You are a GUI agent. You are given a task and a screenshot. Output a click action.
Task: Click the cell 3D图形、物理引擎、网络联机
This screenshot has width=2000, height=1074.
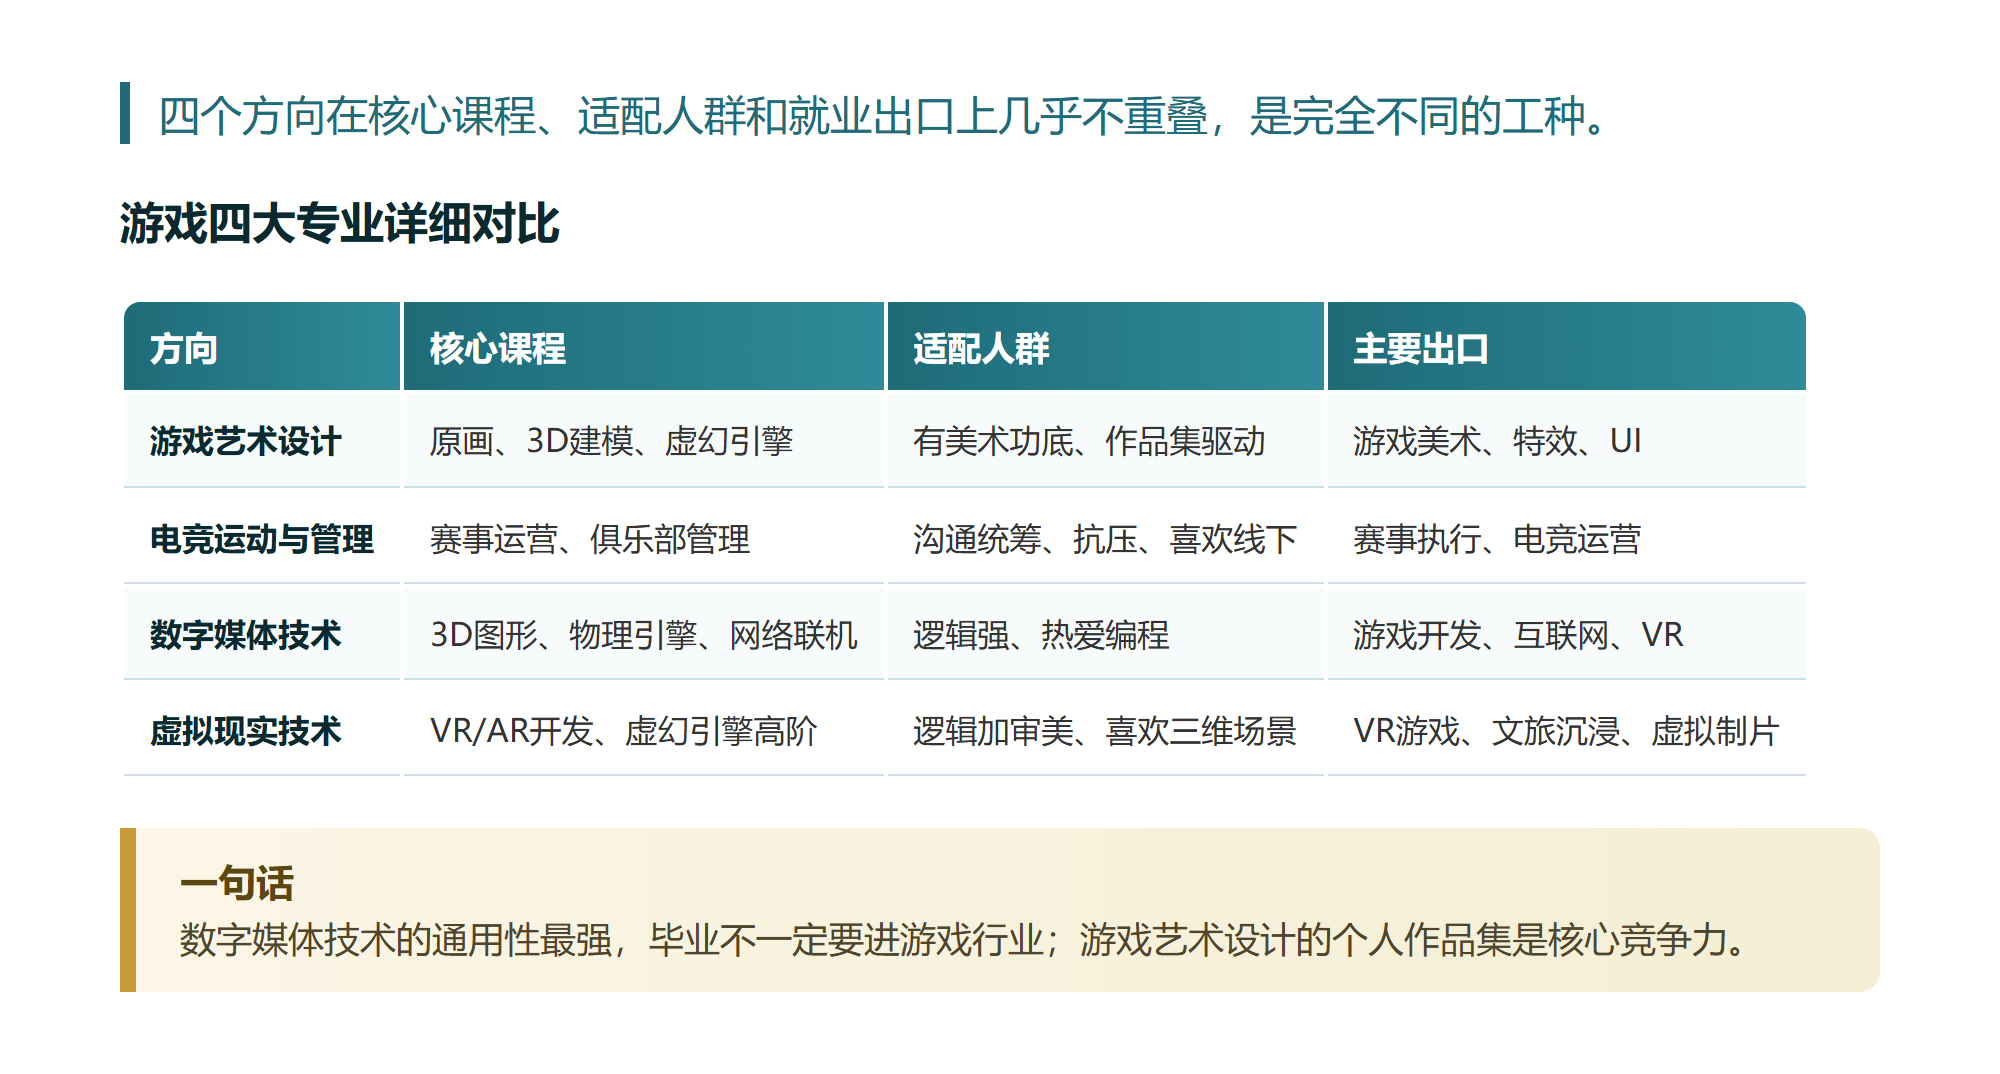644,634
